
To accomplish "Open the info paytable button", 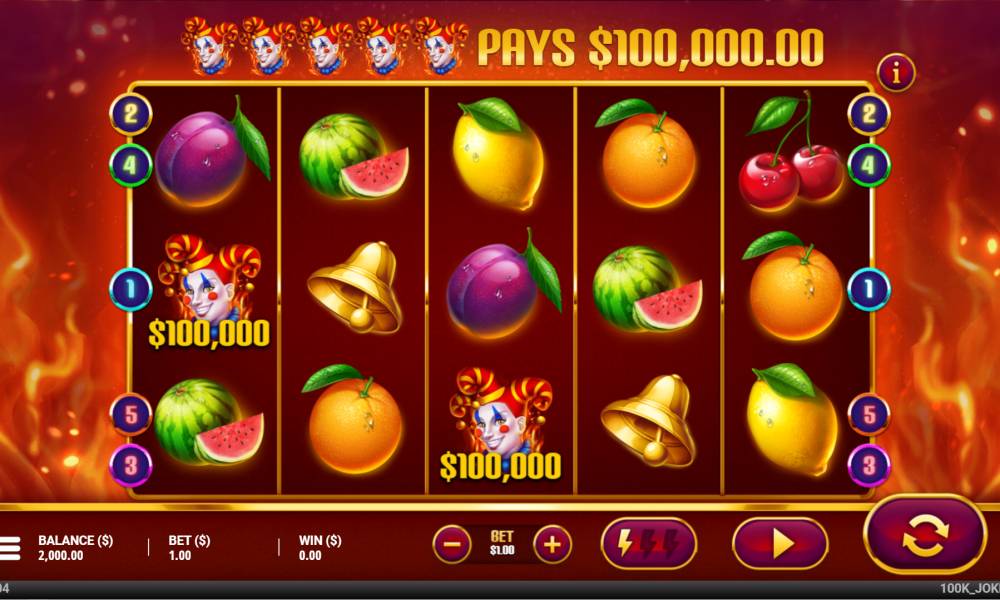I will [896, 73].
